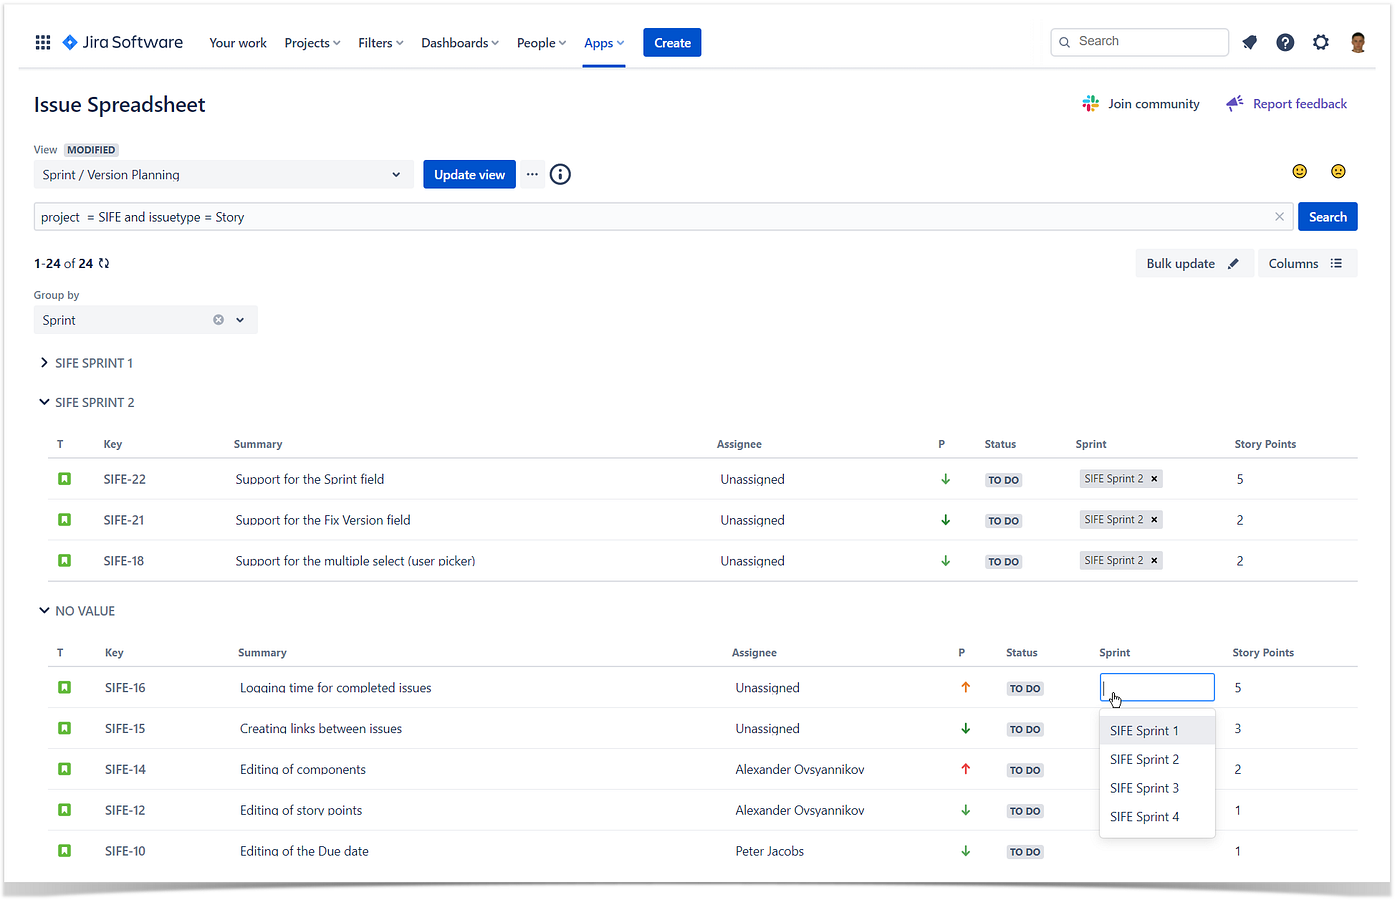The height and width of the screenshot is (903, 1400).
Task: Open the People dropdown menu
Action: click(541, 43)
